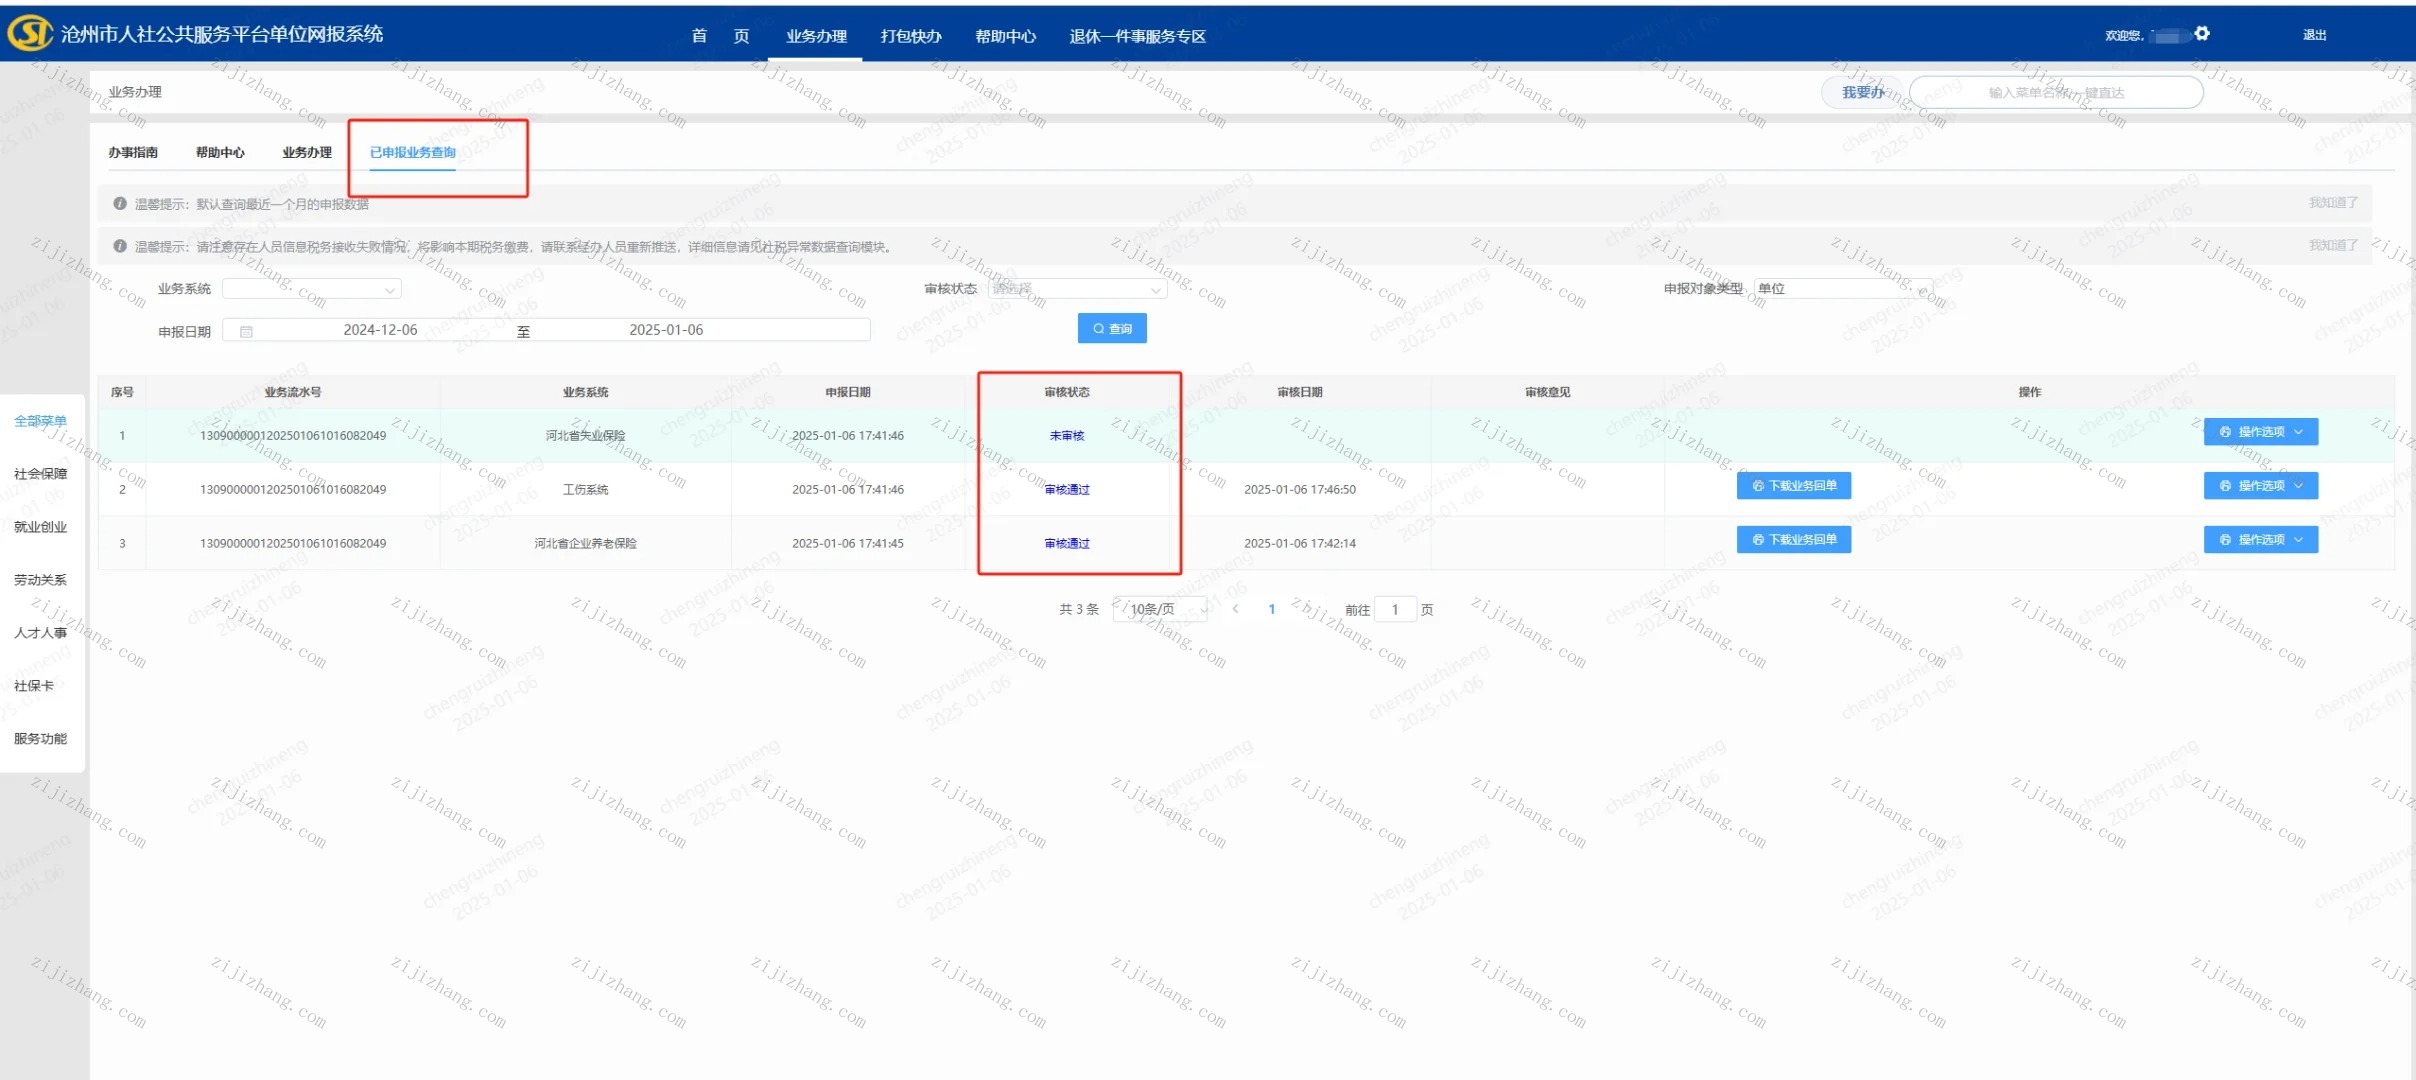This screenshot has height=1080, width=2416.
Task: Click 审核通过 status of 企业养老保险 row
Action: 1067,544
